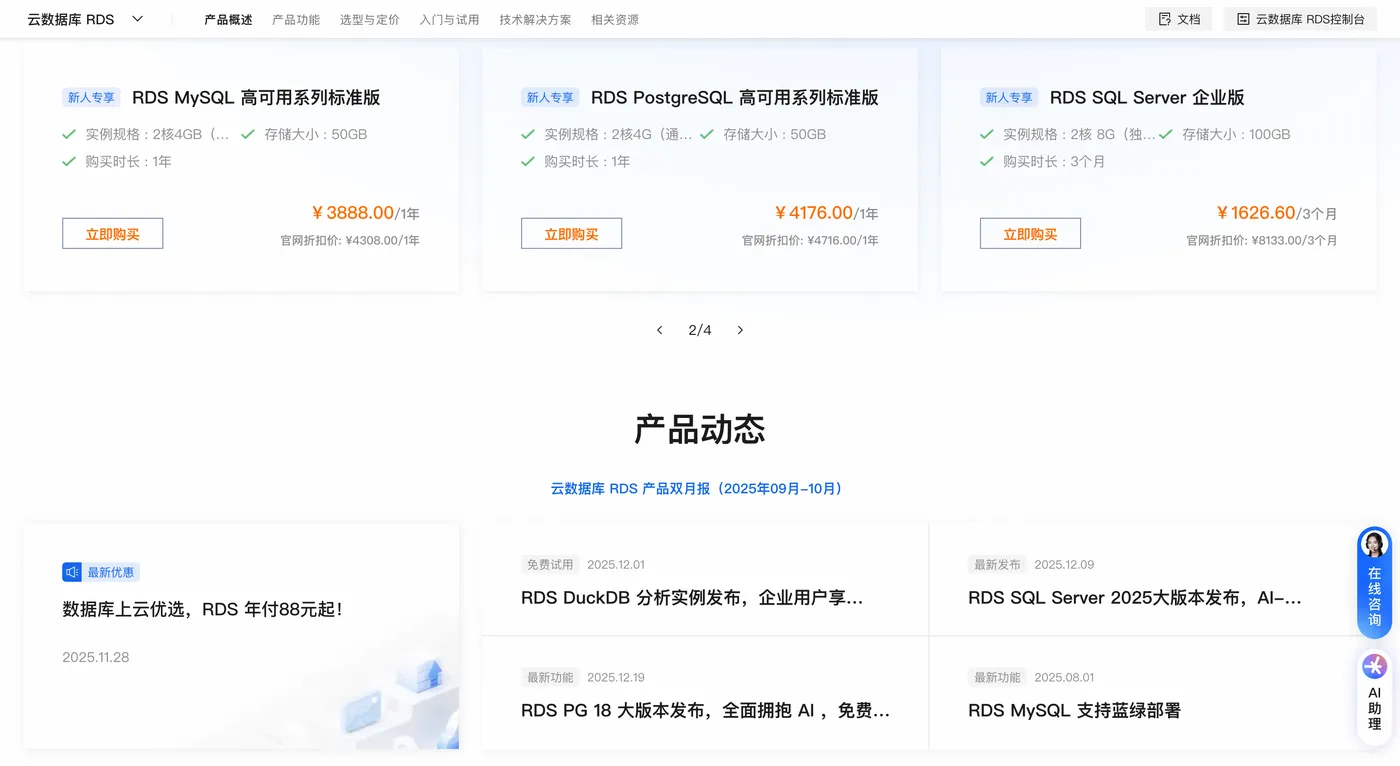Click the console icon beside RDS控制台
The width and height of the screenshot is (1400, 766).
1243,19
